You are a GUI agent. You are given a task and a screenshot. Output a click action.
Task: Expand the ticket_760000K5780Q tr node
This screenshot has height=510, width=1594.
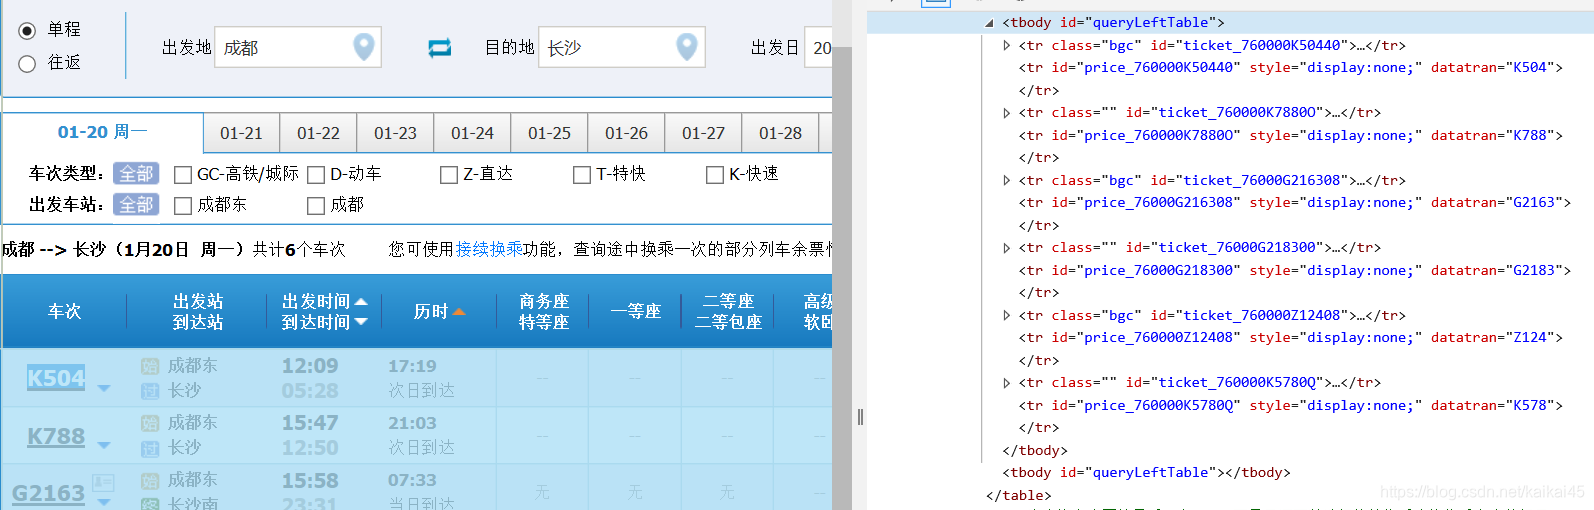1007,383
